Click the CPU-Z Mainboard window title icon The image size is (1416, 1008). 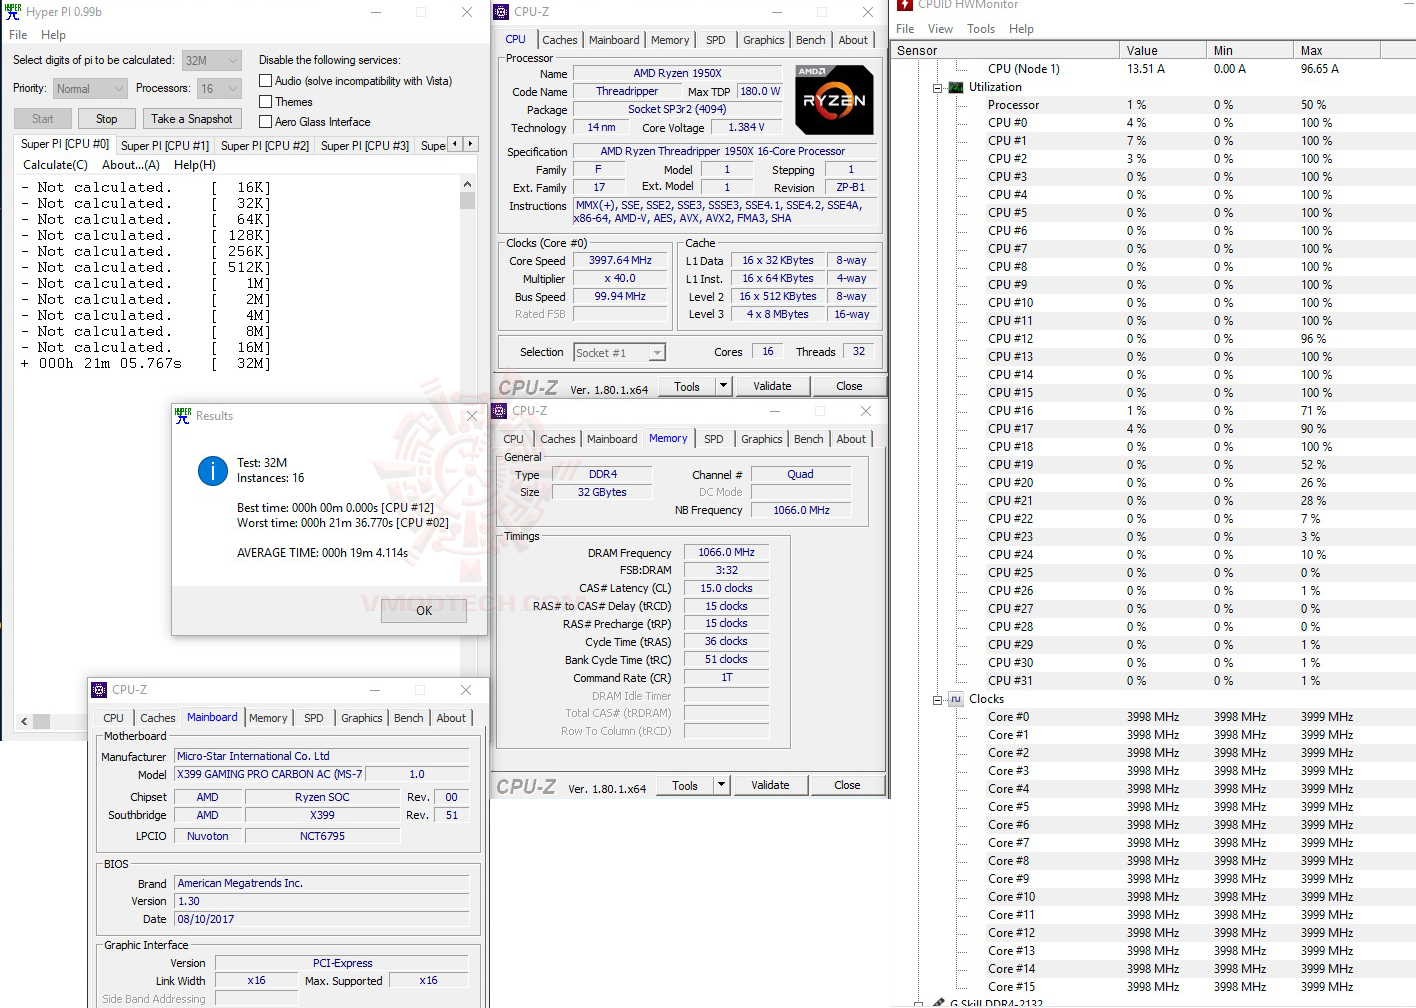coord(99,690)
